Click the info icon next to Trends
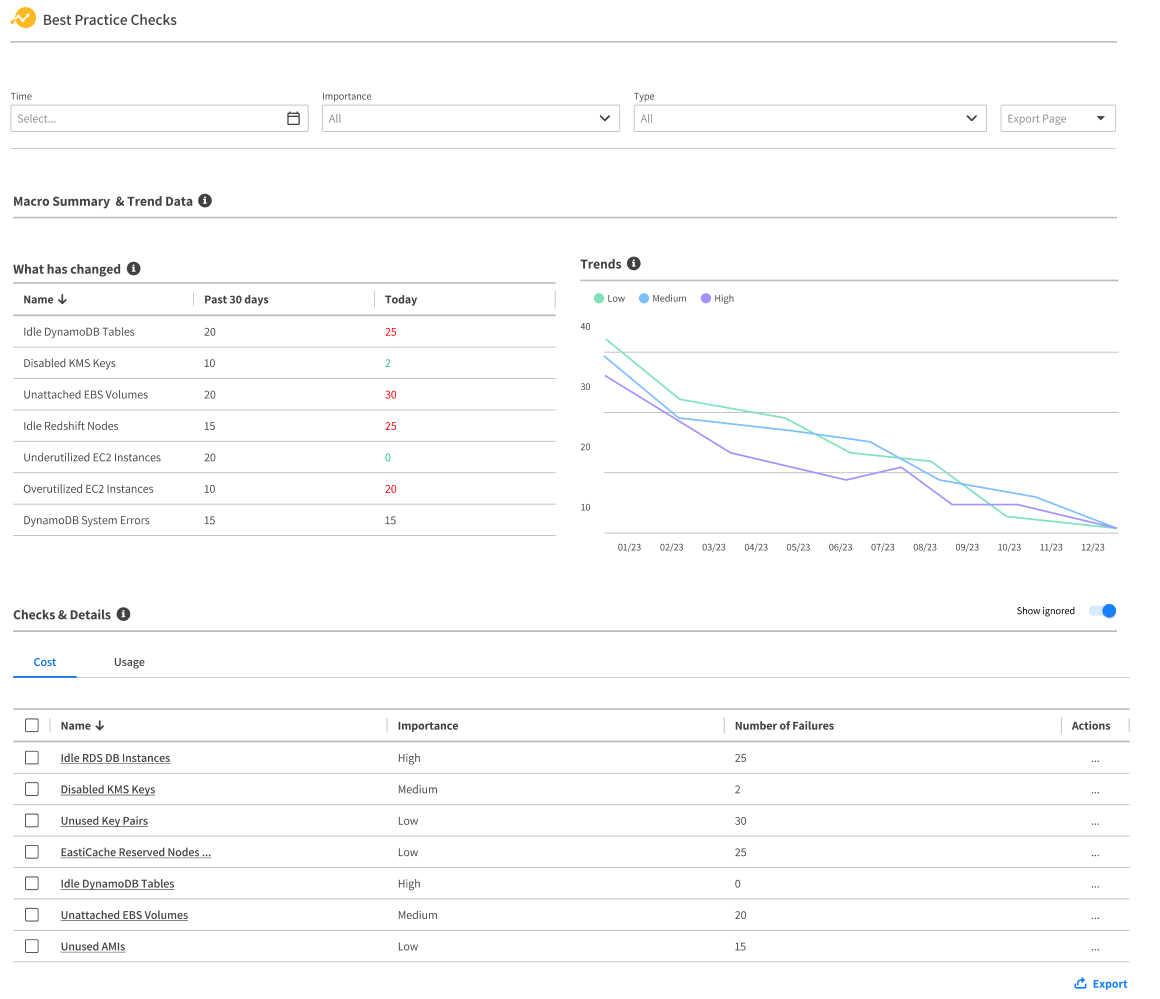 point(633,264)
